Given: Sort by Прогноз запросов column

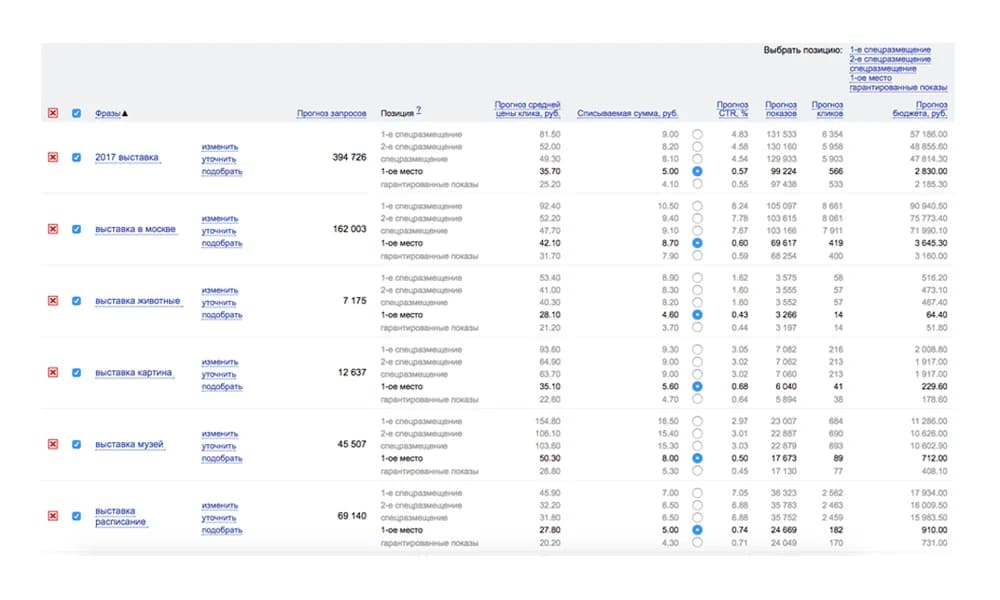Looking at the screenshot, I should 332,113.
